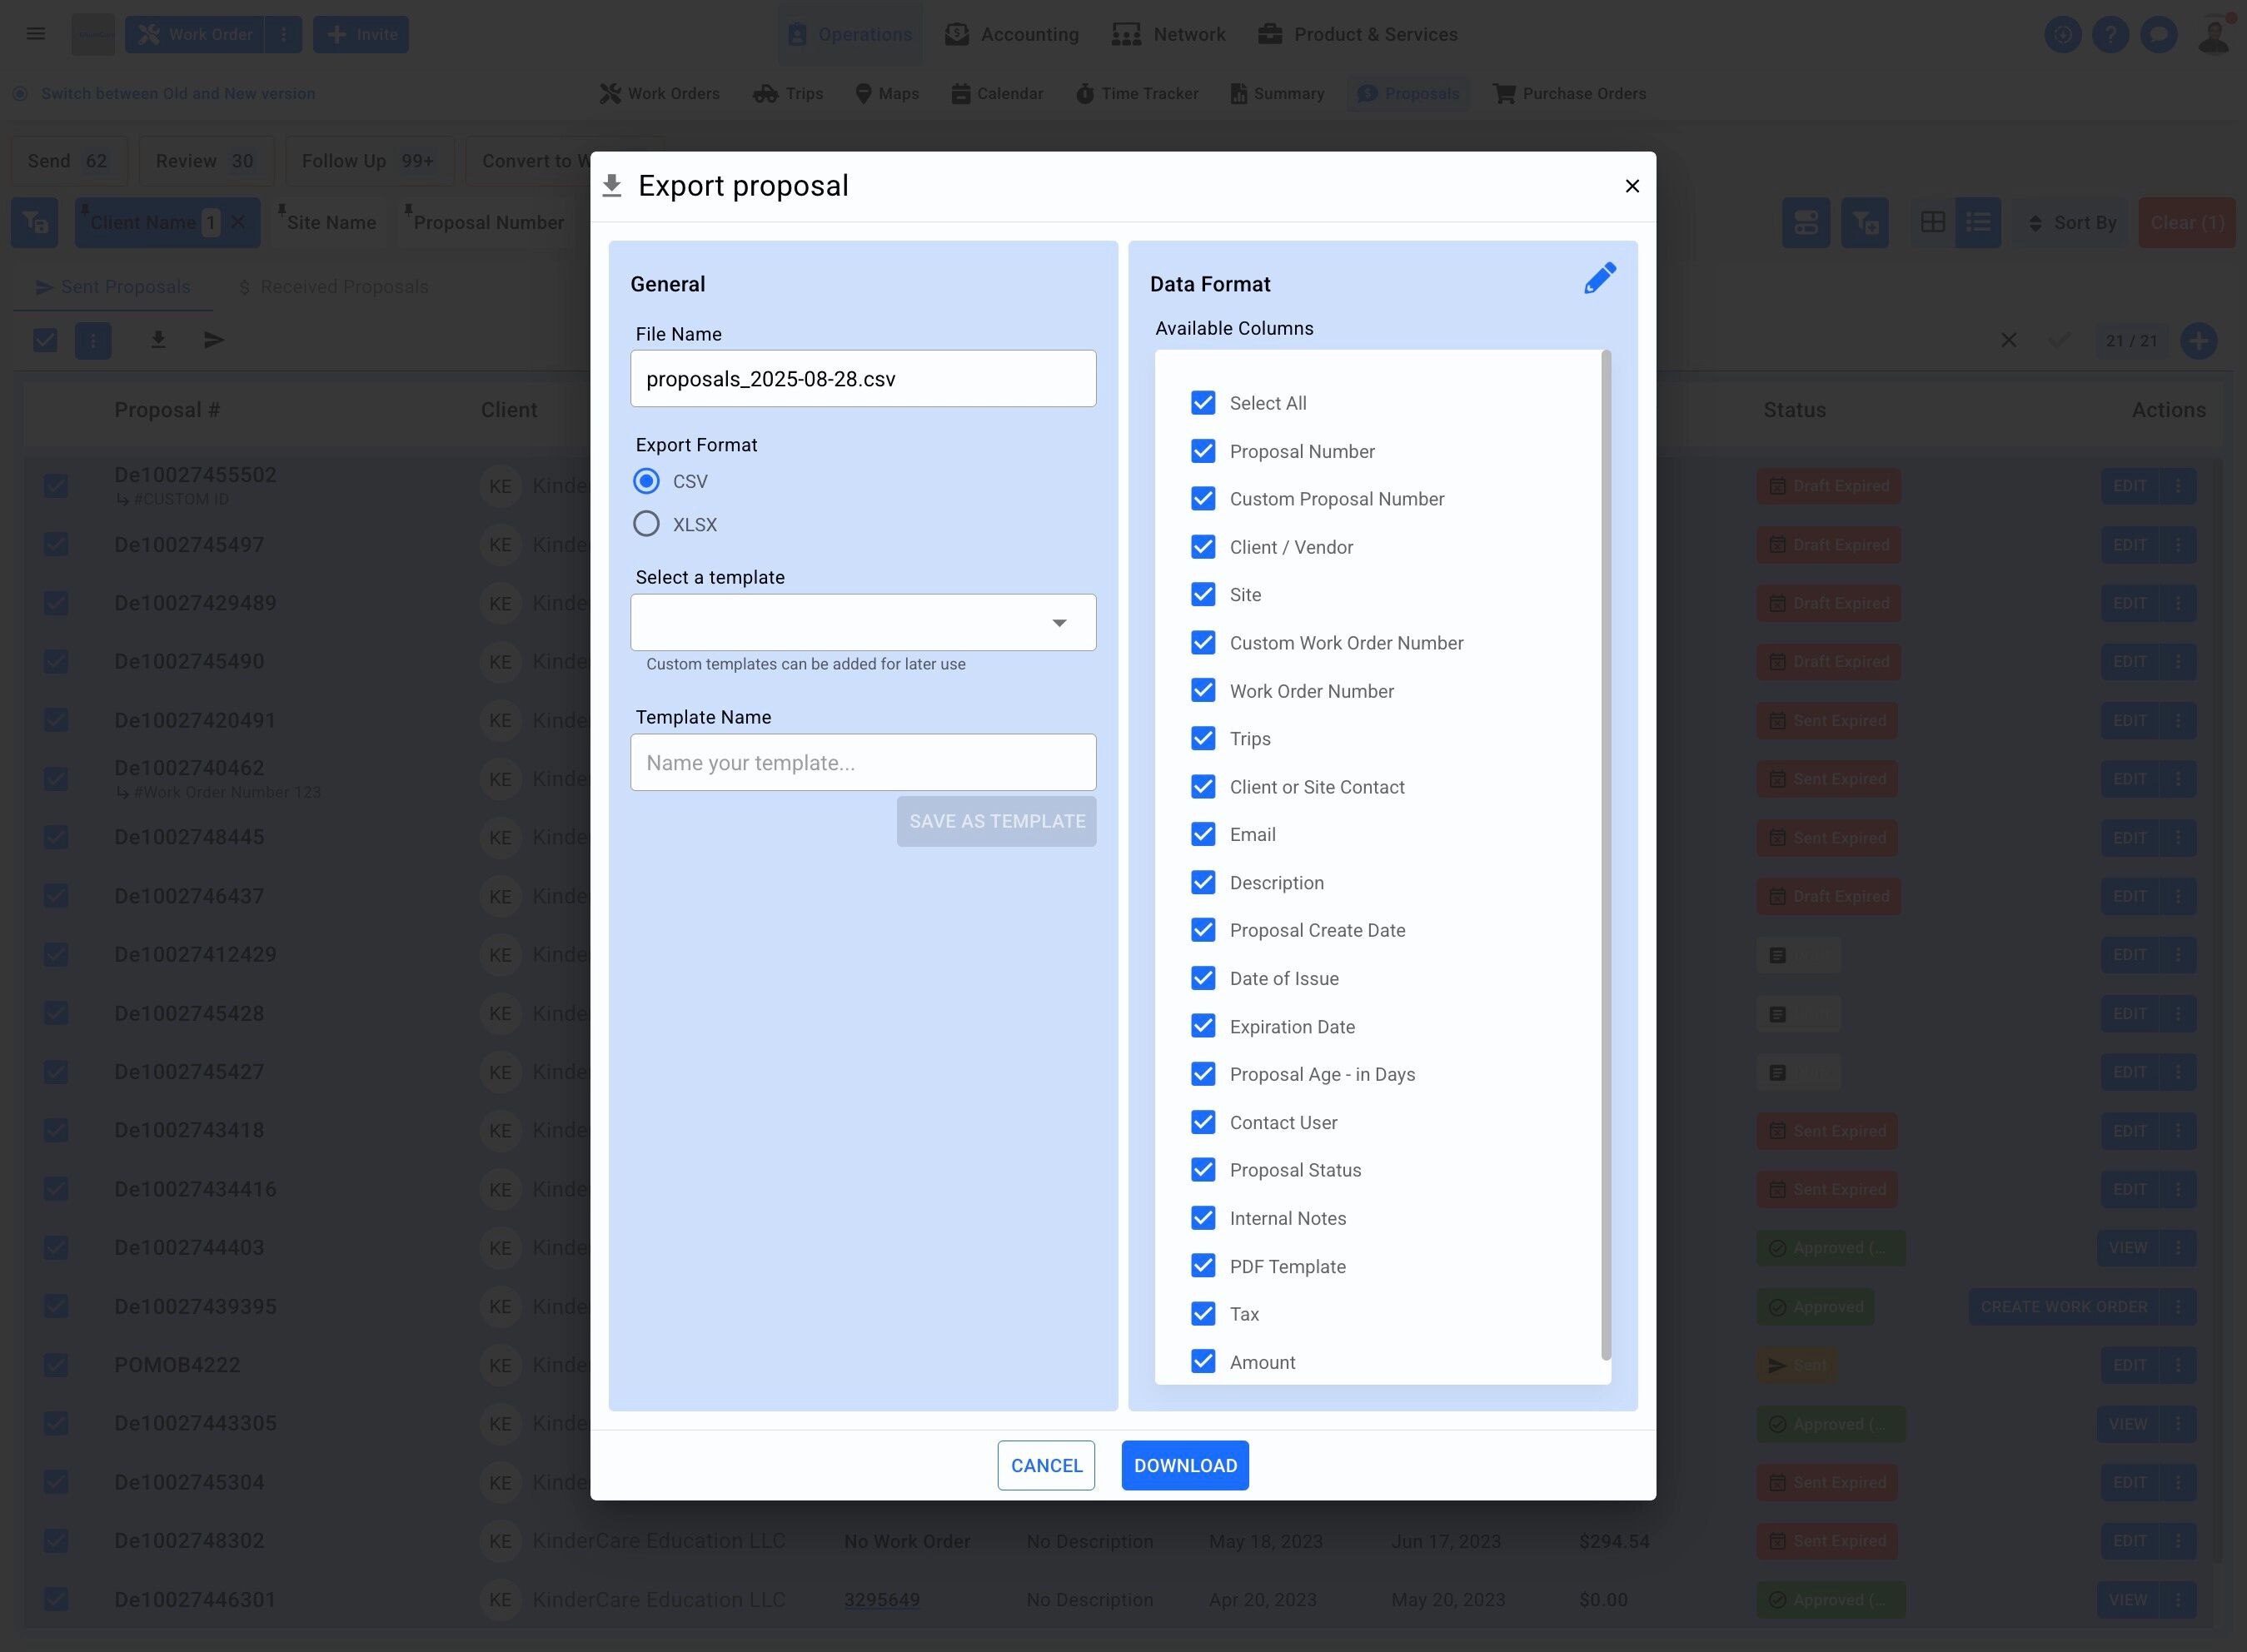Uncheck the Select All columns checkbox

point(1203,403)
